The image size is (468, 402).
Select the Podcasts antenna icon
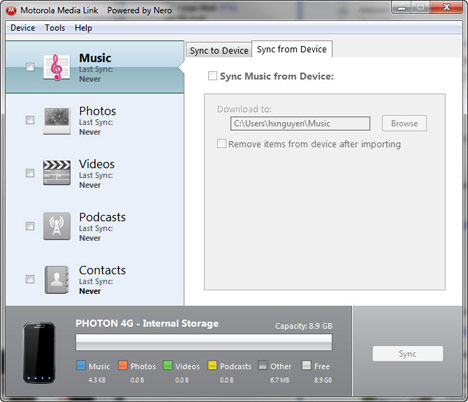point(57,226)
